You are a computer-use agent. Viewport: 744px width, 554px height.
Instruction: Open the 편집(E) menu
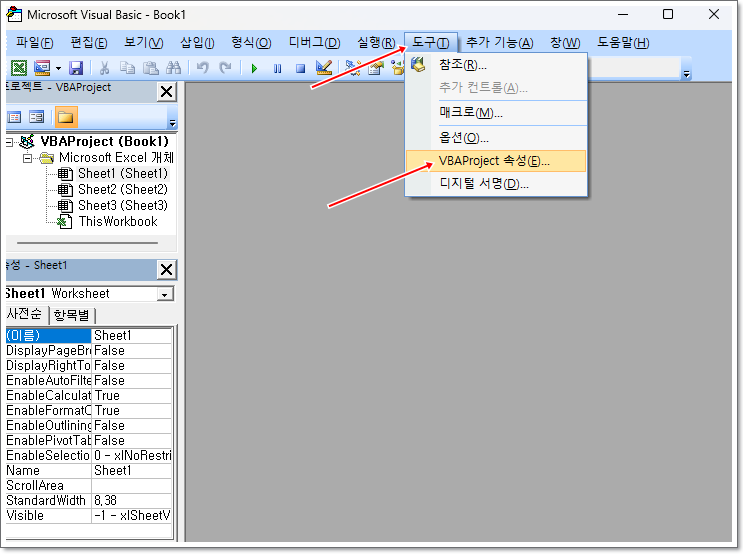click(x=89, y=43)
